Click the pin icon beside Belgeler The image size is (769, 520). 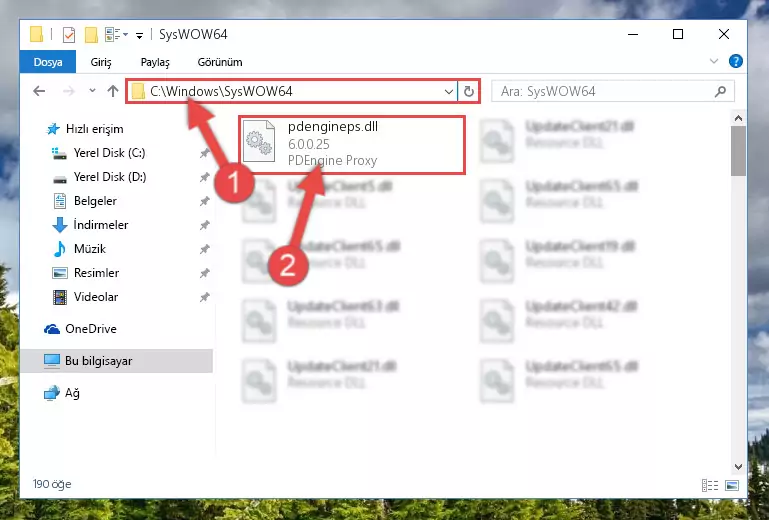205,202
